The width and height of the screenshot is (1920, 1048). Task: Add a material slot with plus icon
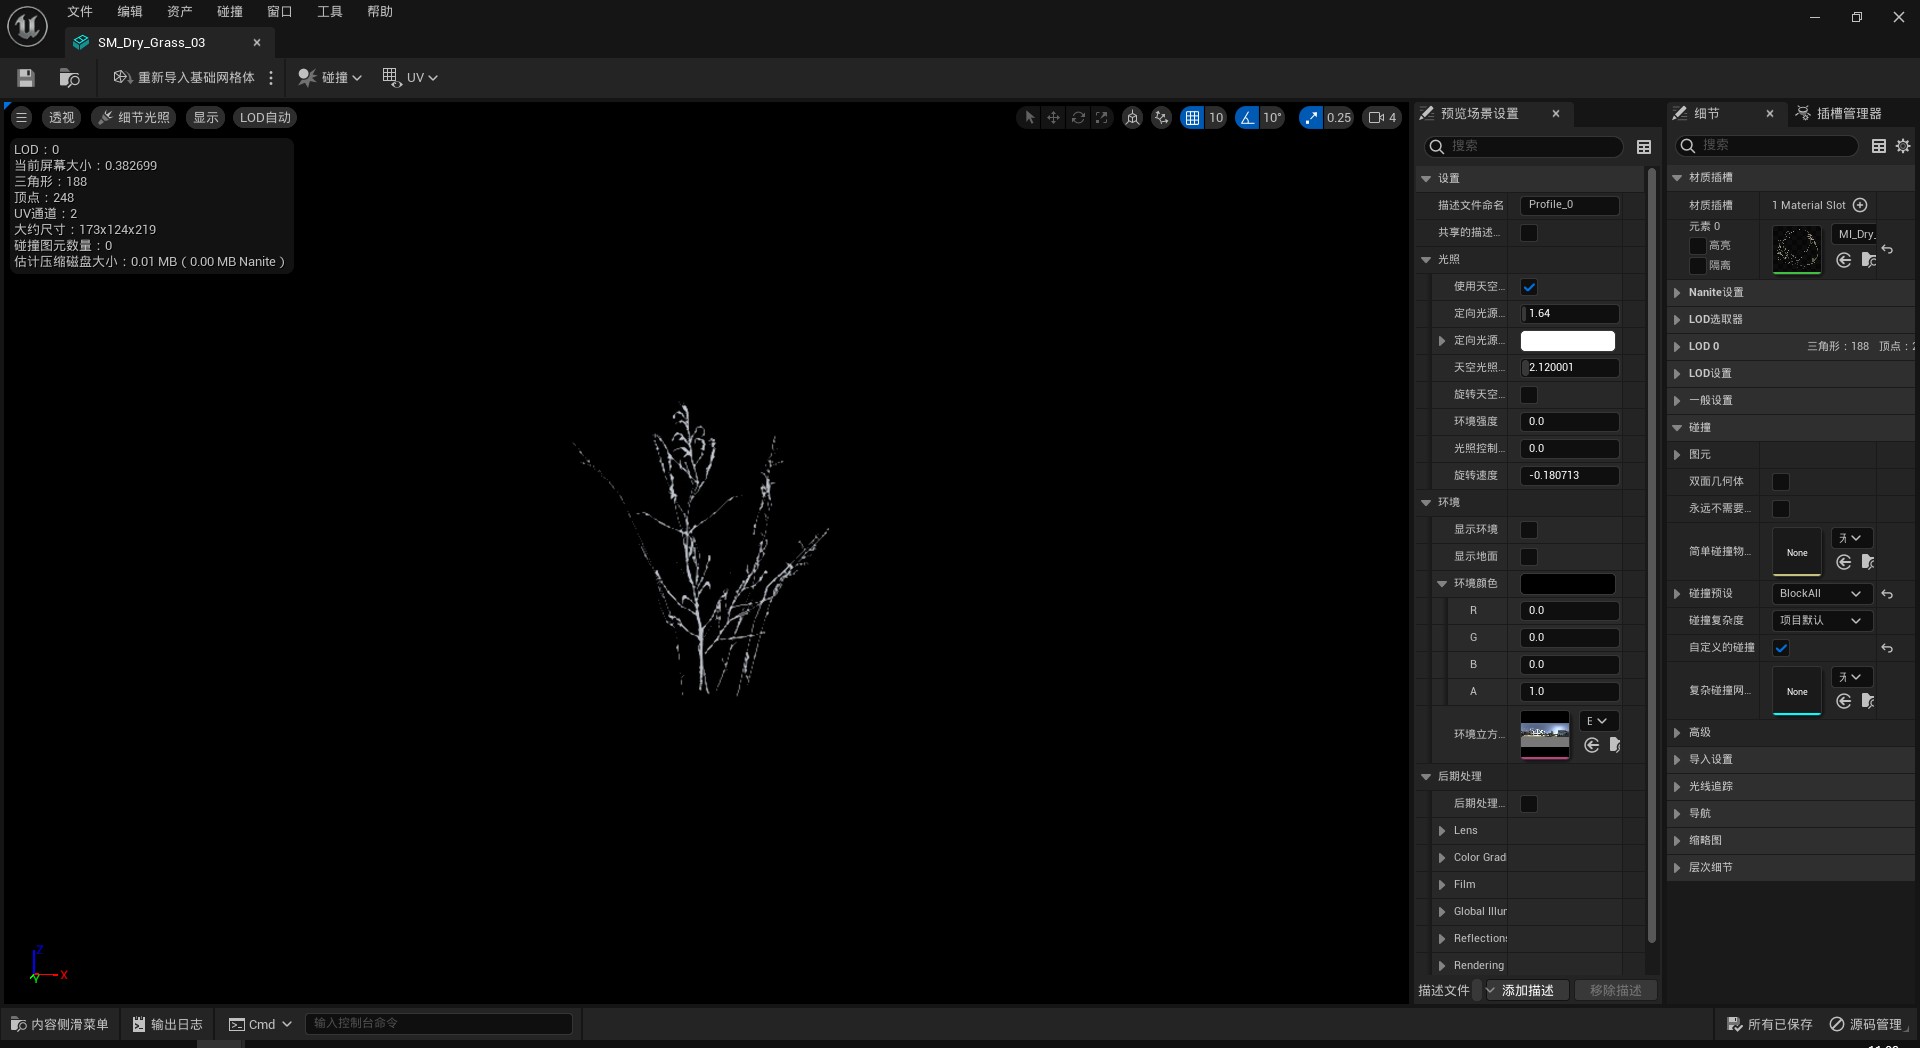pos(1860,205)
